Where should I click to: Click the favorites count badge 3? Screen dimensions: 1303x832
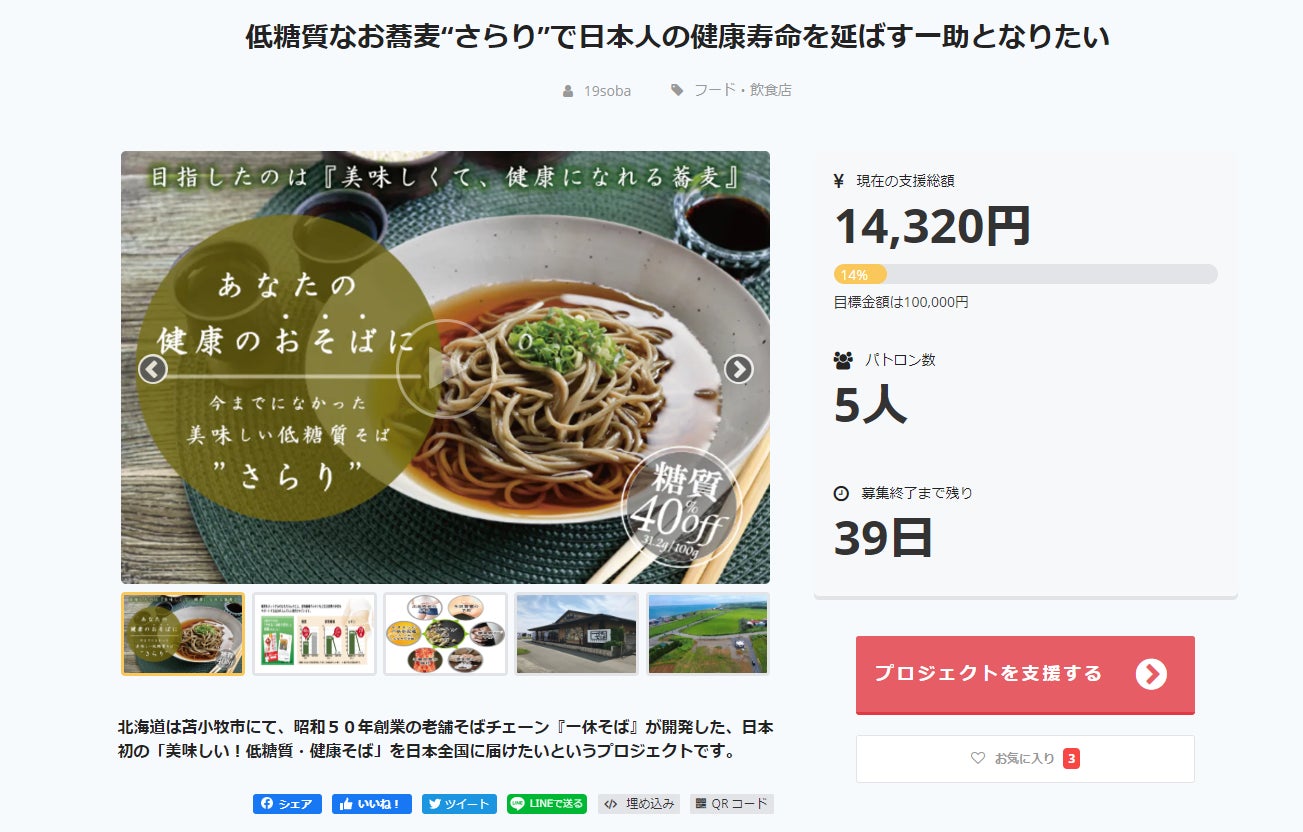tap(1071, 759)
